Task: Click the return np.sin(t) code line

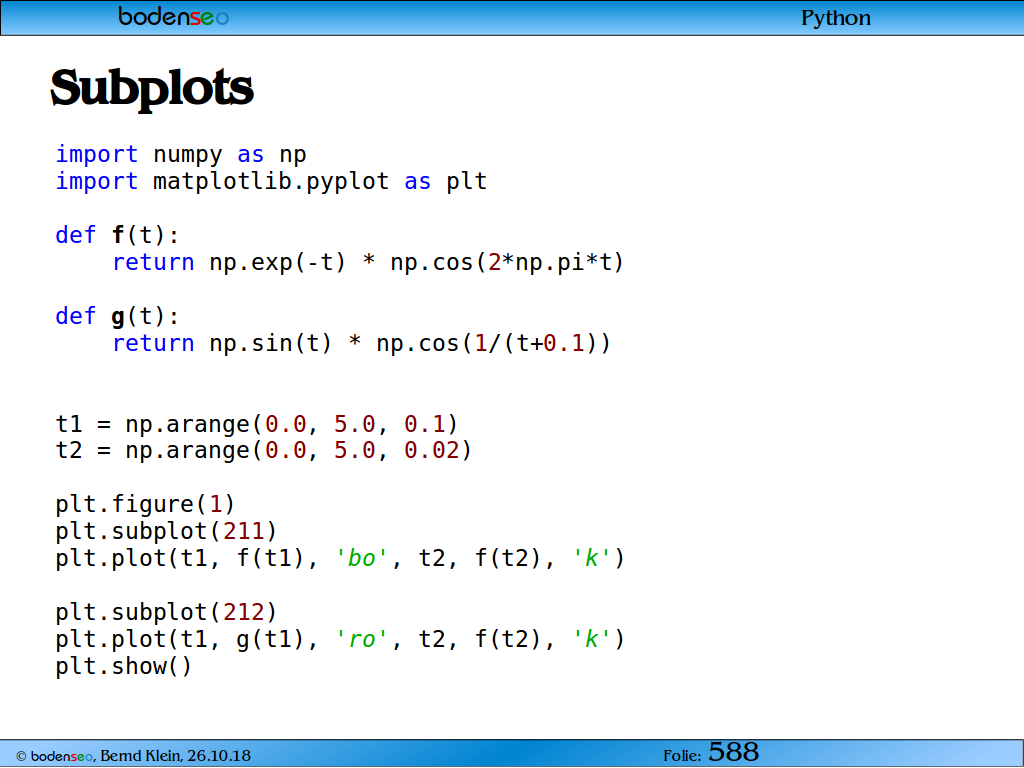Action: click(361, 344)
